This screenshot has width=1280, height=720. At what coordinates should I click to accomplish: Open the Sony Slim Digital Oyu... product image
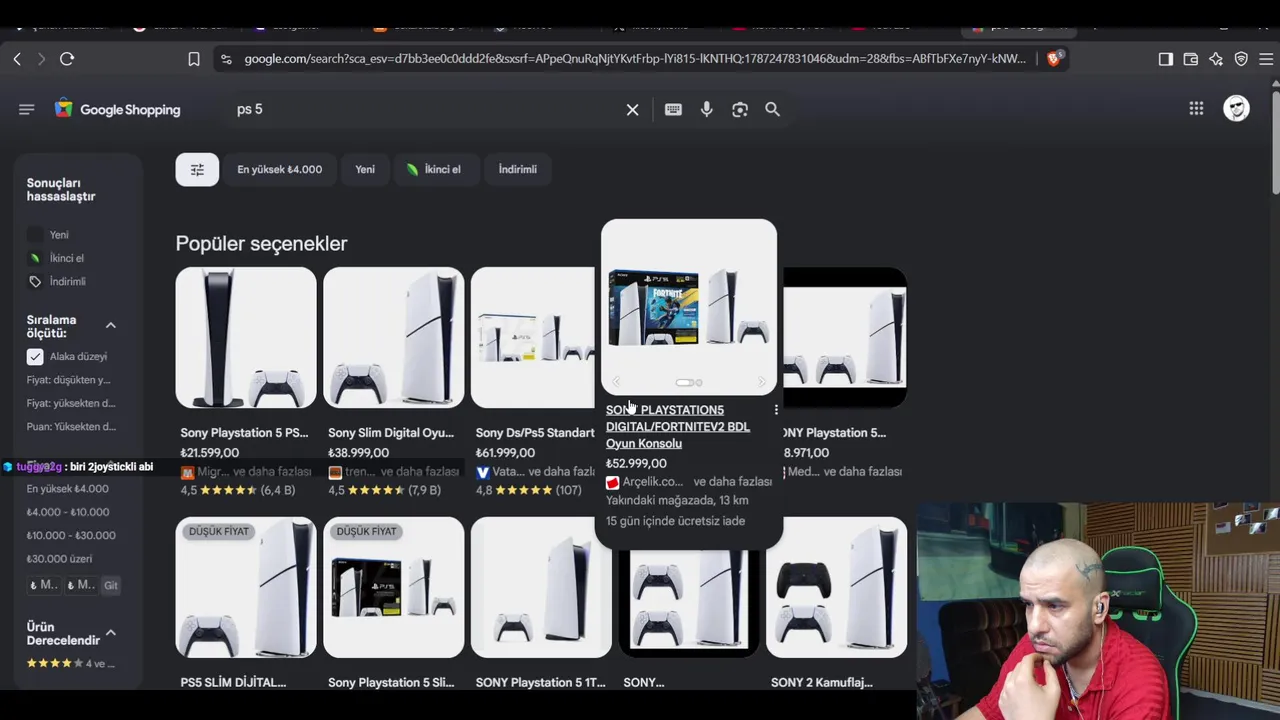pos(394,337)
